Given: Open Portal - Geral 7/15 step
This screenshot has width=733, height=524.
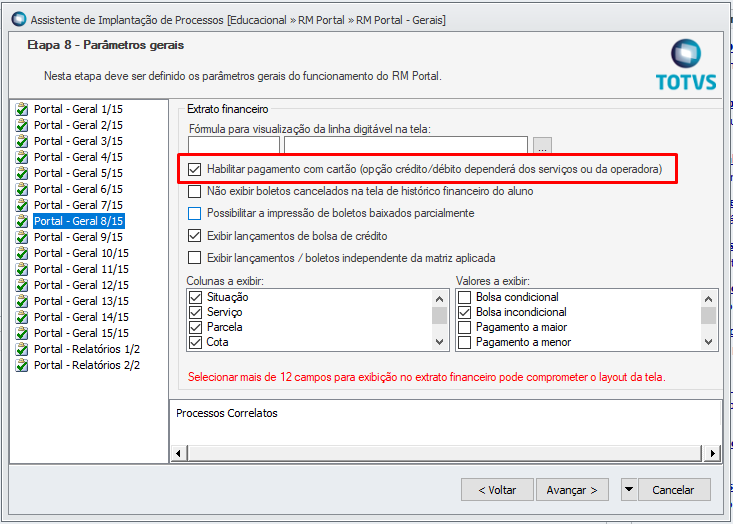Looking at the screenshot, I should [78, 205].
